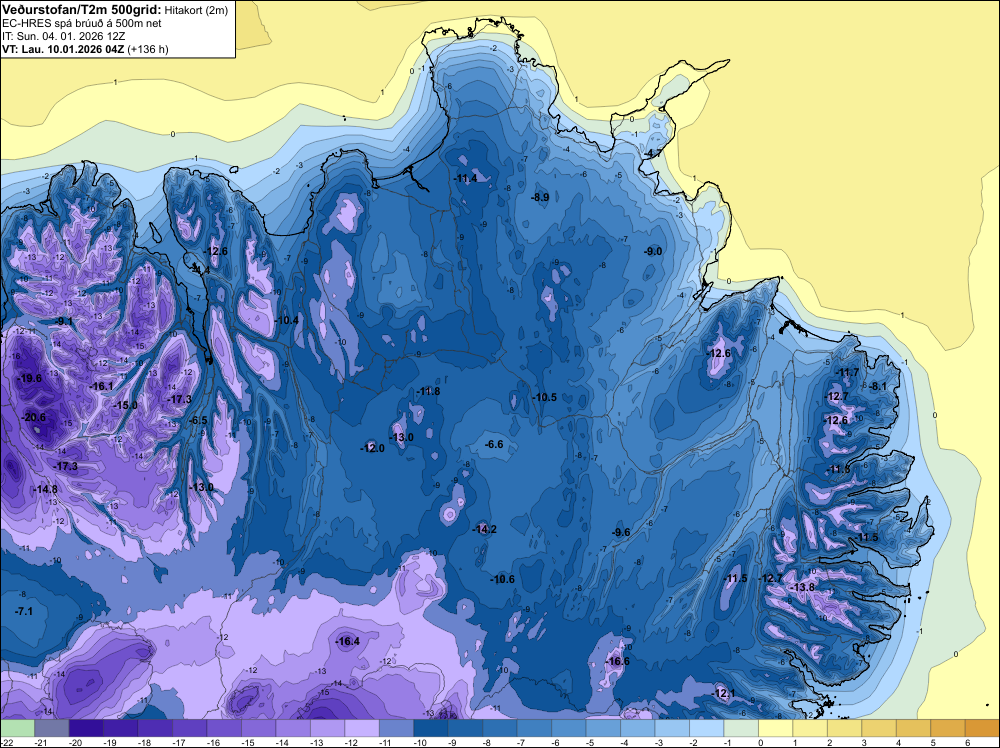This screenshot has height=748, width=1000.
Task: Select the -14.8 temperature reading
Action: [45, 489]
